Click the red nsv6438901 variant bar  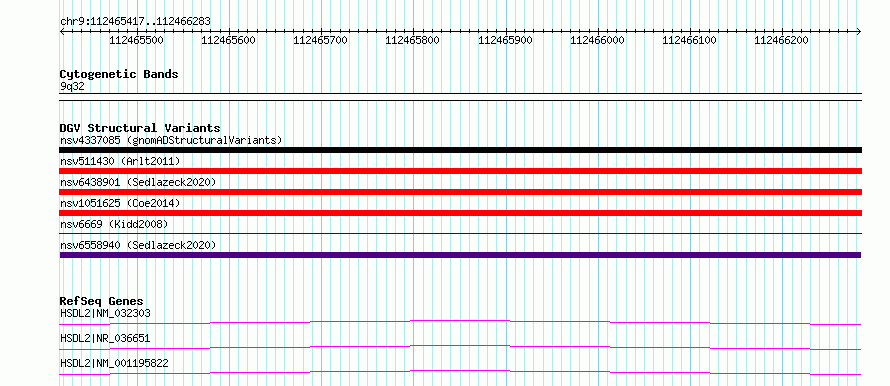click(x=461, y=192)
